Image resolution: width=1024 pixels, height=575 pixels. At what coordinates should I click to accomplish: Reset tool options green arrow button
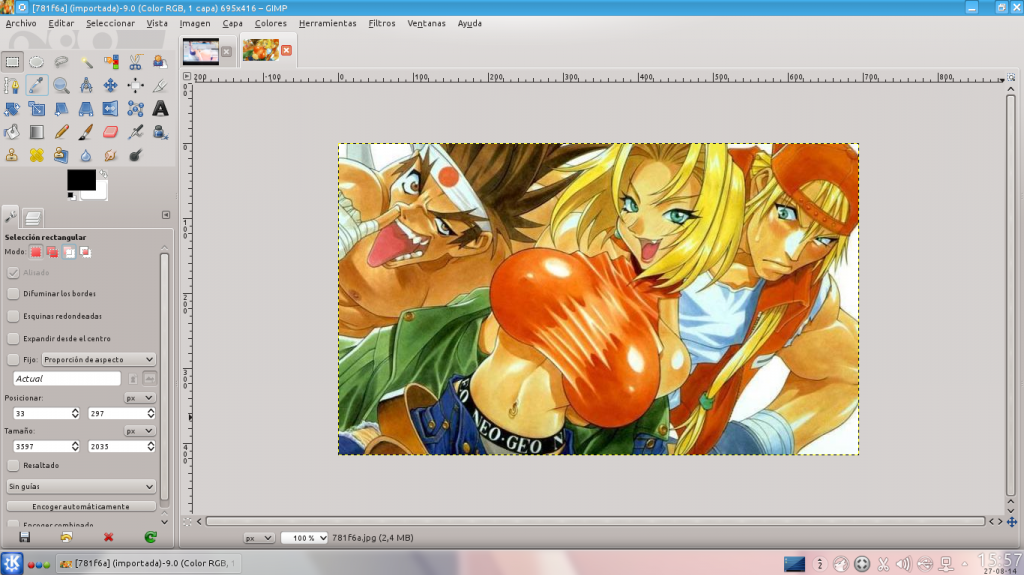[150, 536]
